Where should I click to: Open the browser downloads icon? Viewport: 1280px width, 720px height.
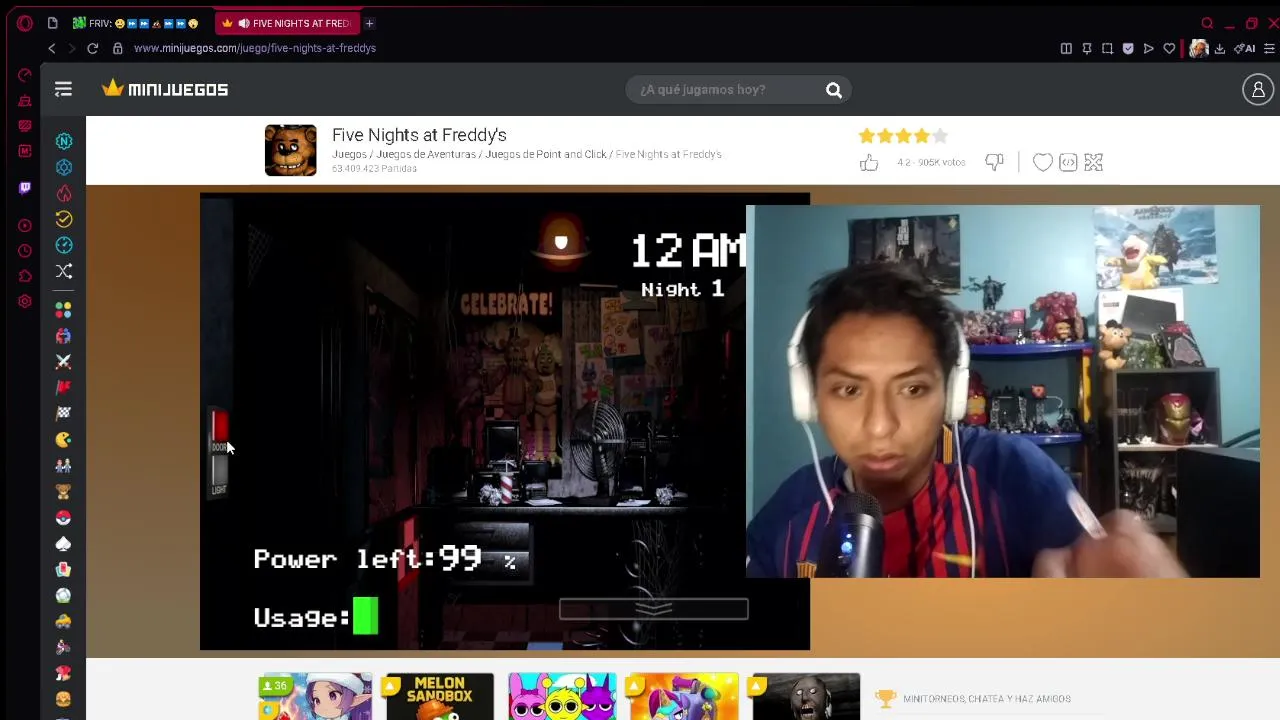click(x=1220, y=48)
